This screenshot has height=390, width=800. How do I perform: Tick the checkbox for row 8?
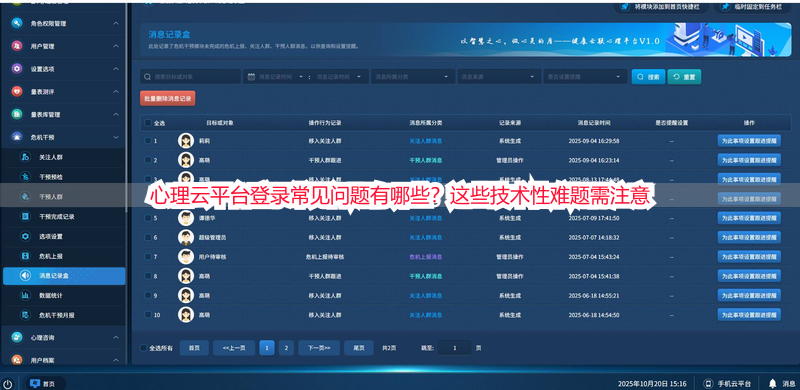tap(148, 276)
